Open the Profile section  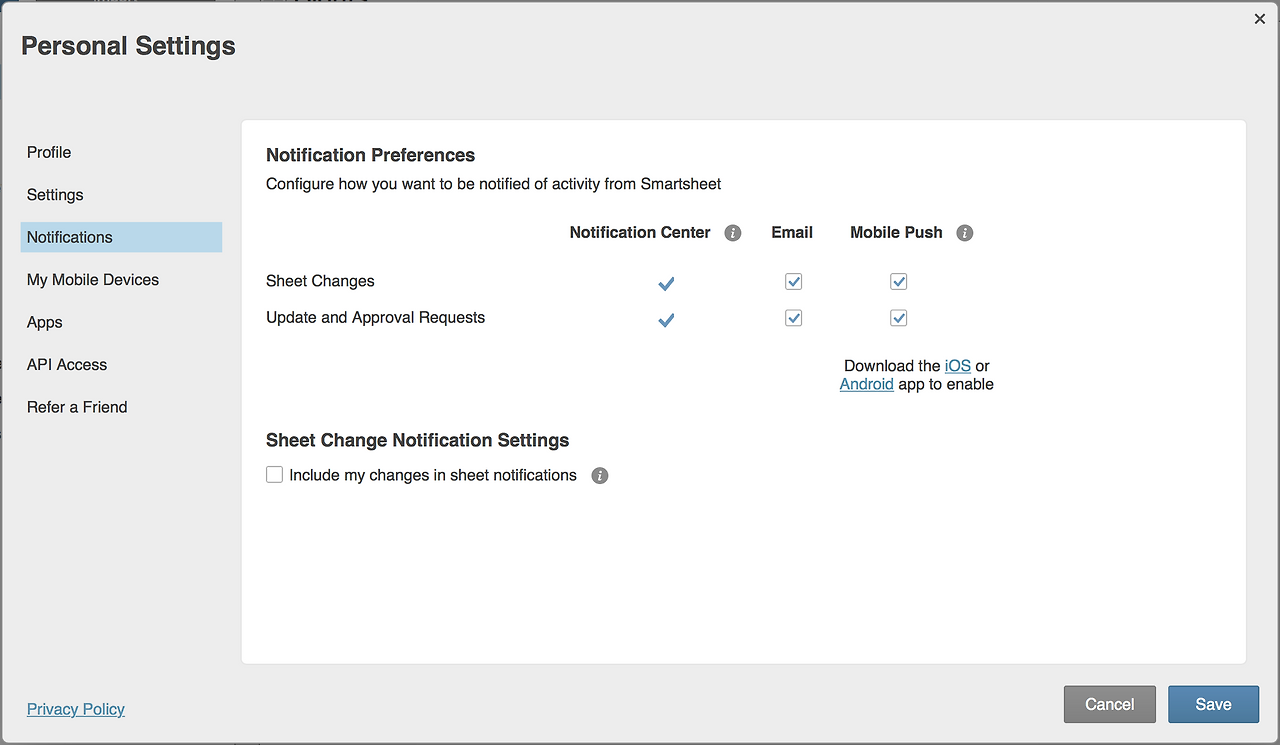[x=49, y=152]
